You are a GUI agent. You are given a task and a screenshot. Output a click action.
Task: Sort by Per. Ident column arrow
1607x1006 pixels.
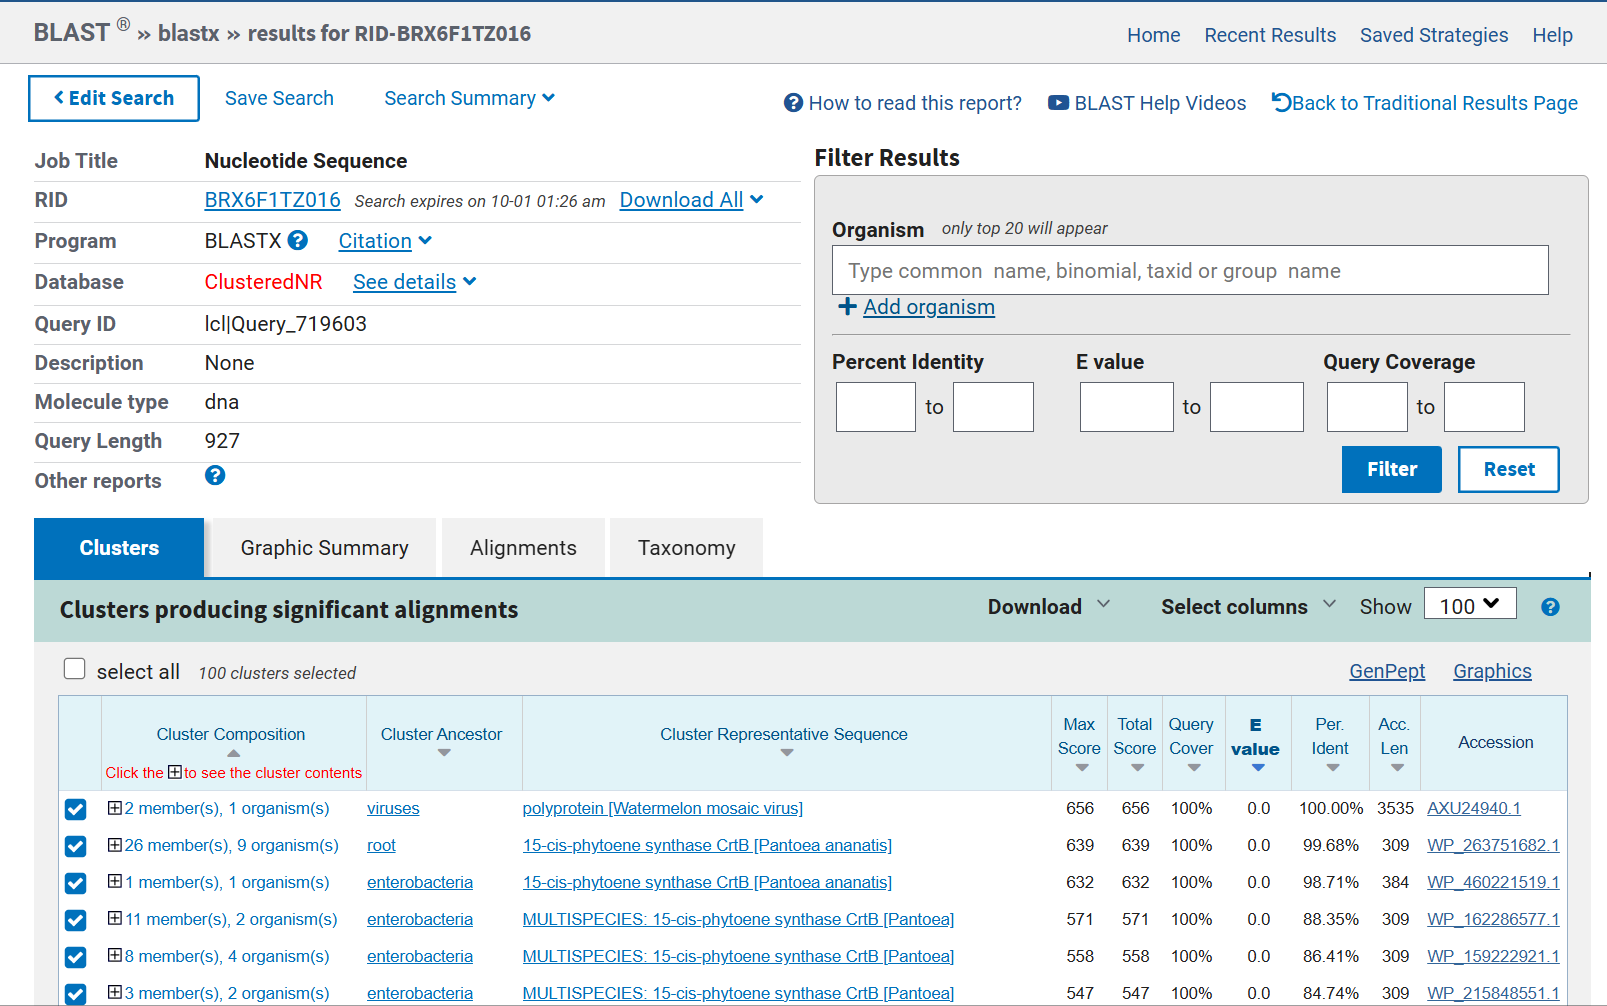[1333, 768]
